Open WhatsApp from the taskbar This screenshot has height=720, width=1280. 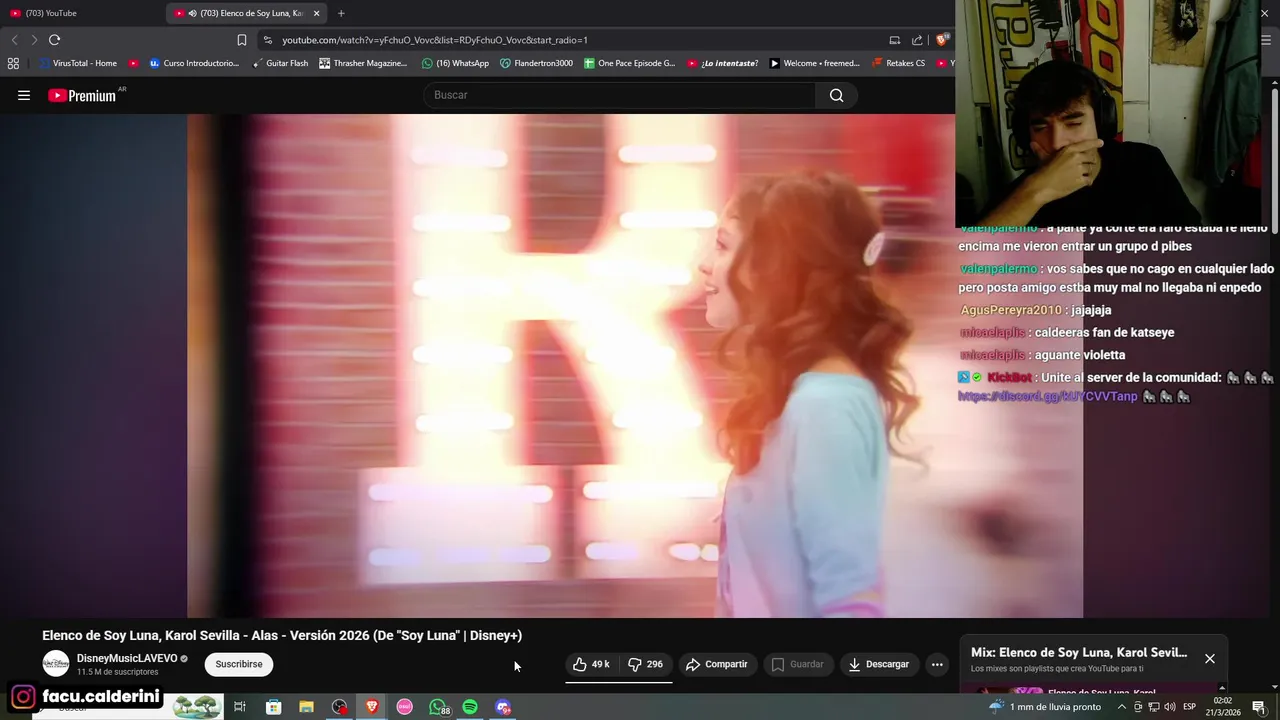click(x=438, y=707)
